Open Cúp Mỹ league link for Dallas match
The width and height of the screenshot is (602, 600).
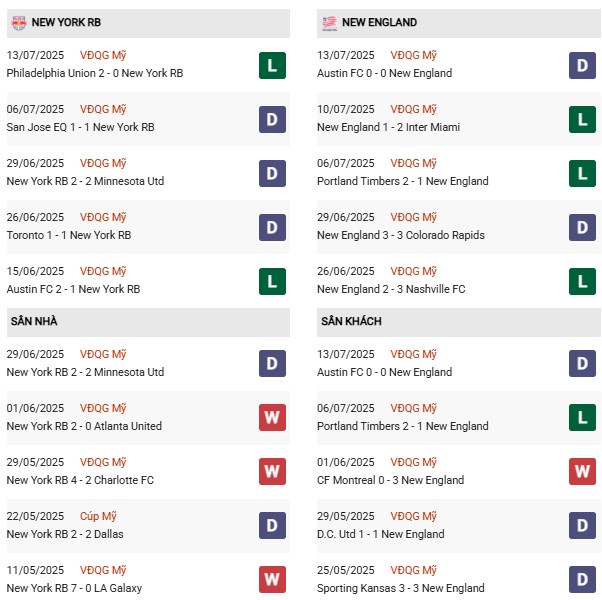101,516
